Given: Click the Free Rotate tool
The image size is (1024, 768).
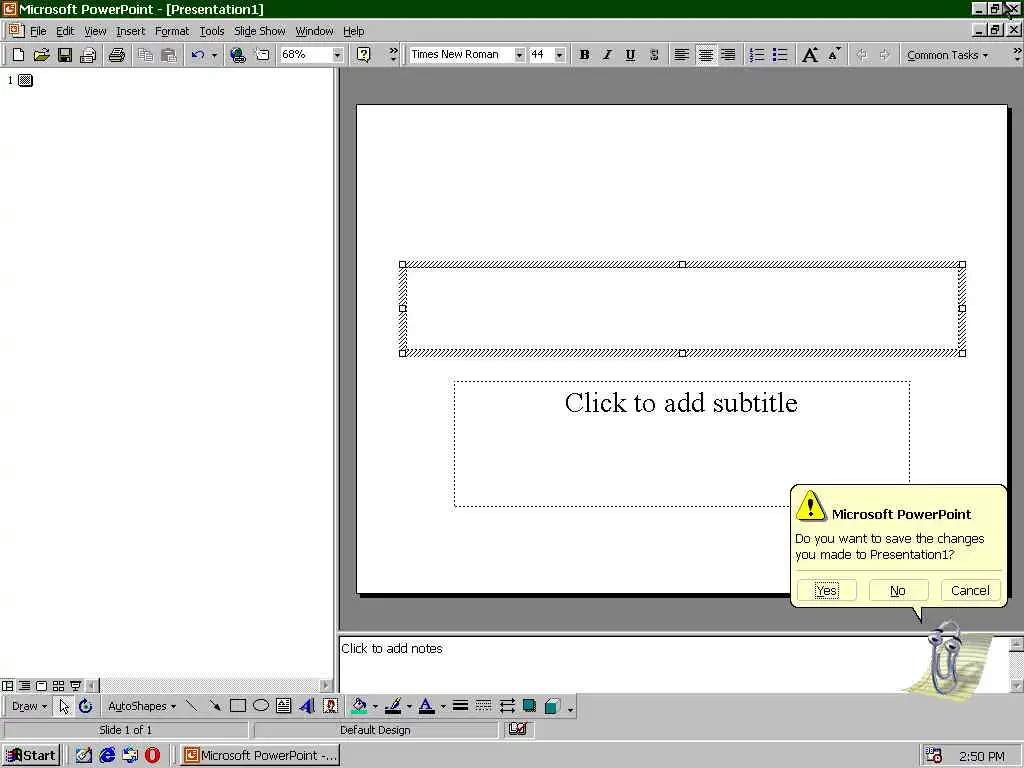Looking at the screenshot, I should pos(86,706).
